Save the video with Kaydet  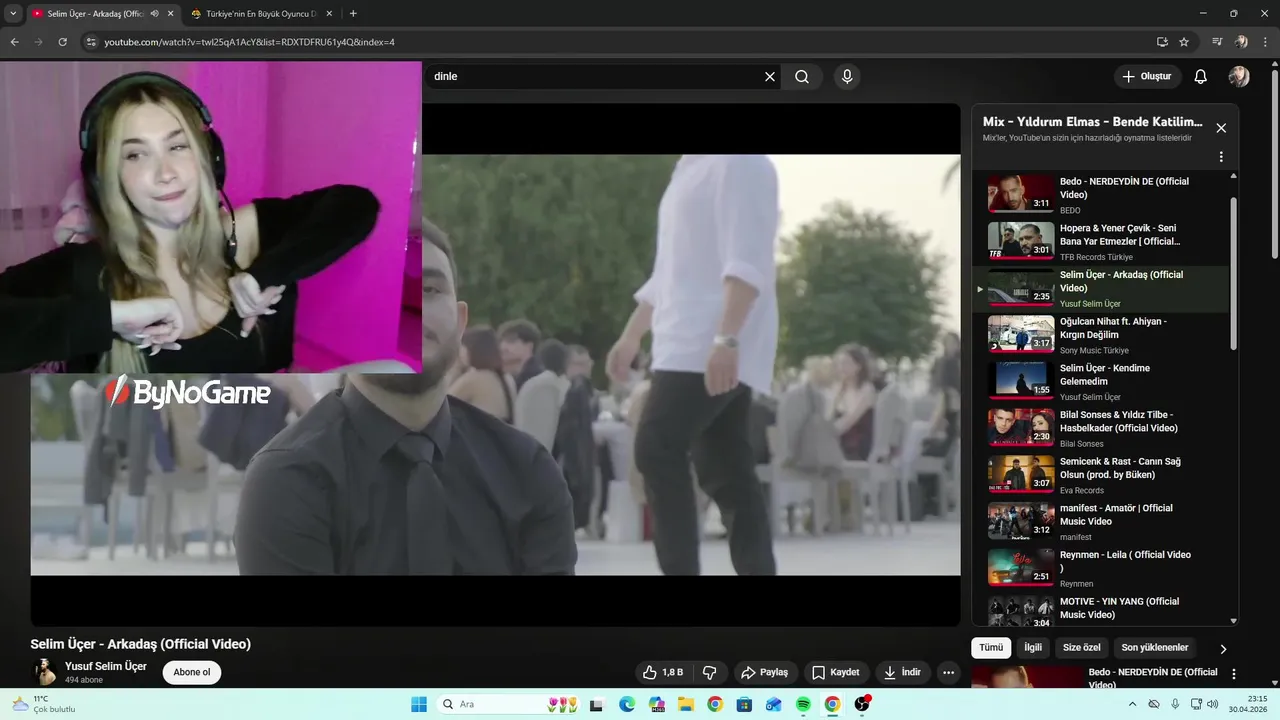[x=836, y=673]
